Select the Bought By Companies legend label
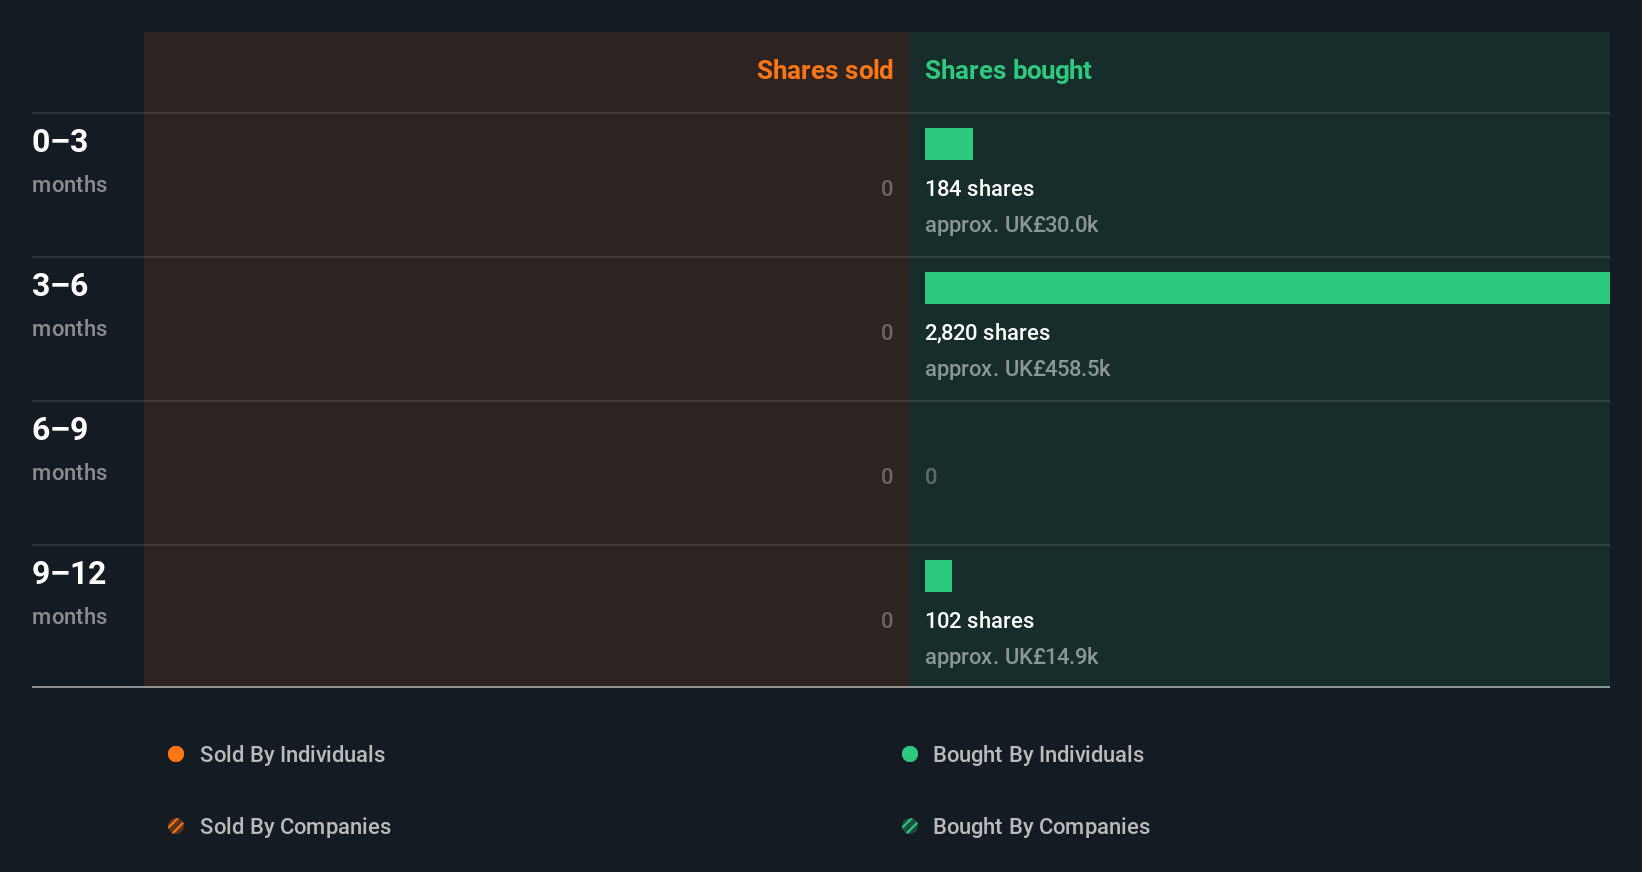This screenshot has width=1642, height=872. [1041, 826]
